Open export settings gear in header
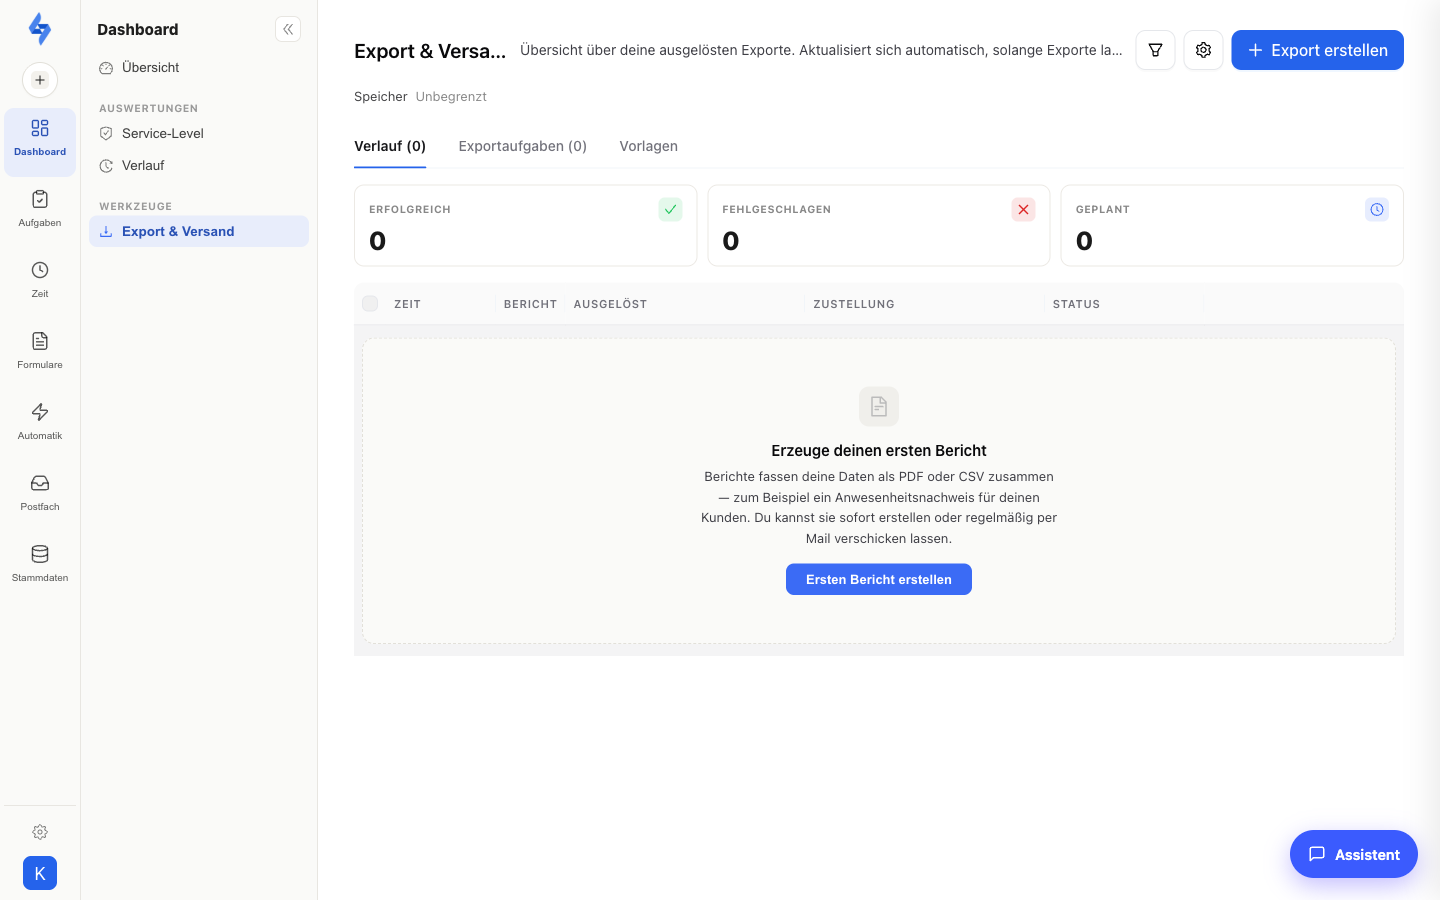 [1203, 50]
